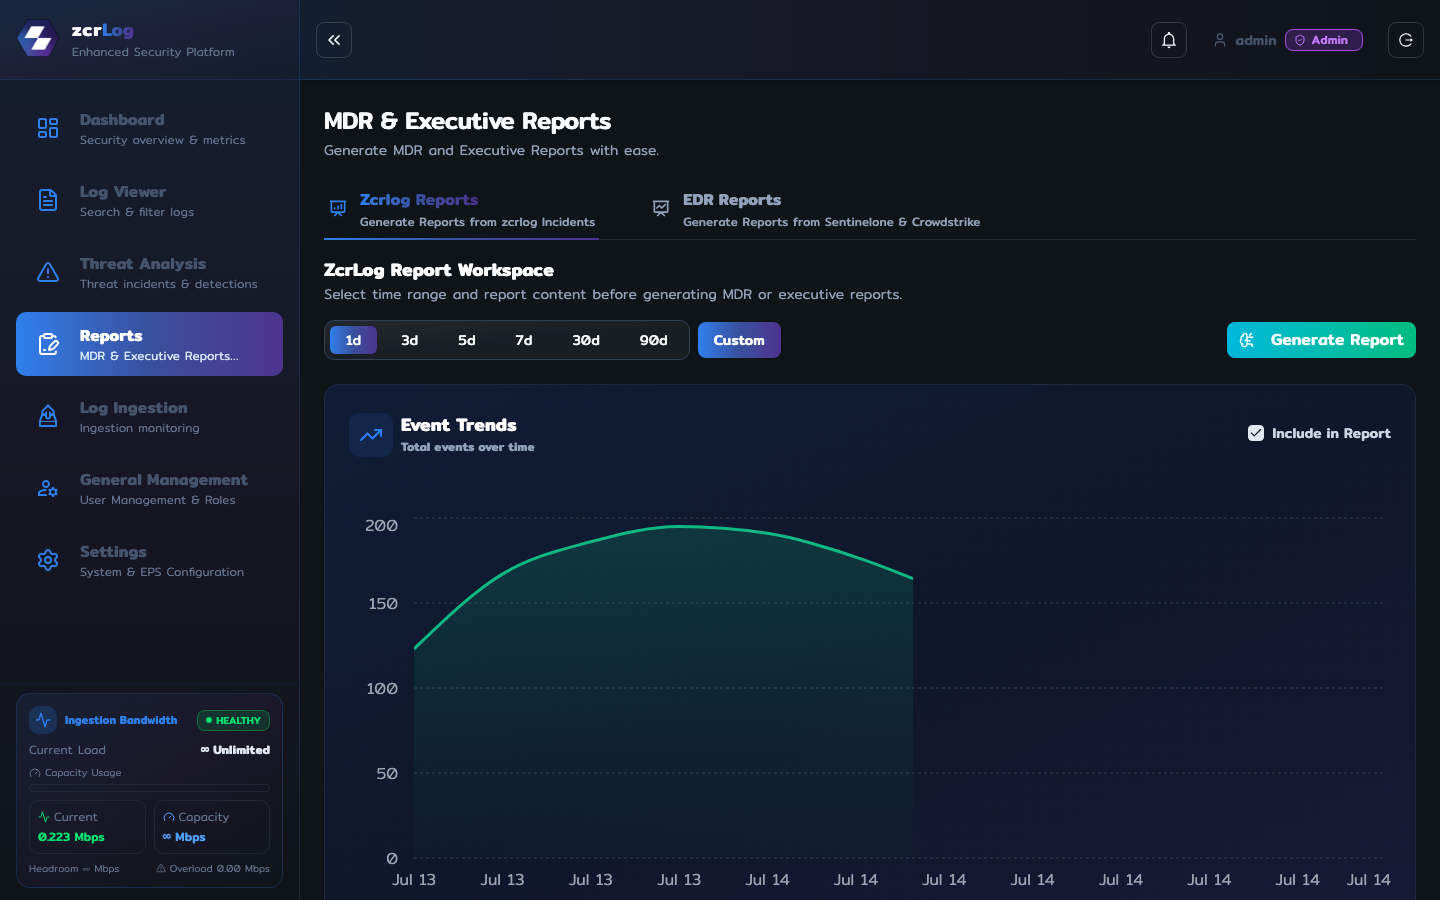
Task: Select the 3d time range
Action: pyautogui.click(x=410, y=340)
